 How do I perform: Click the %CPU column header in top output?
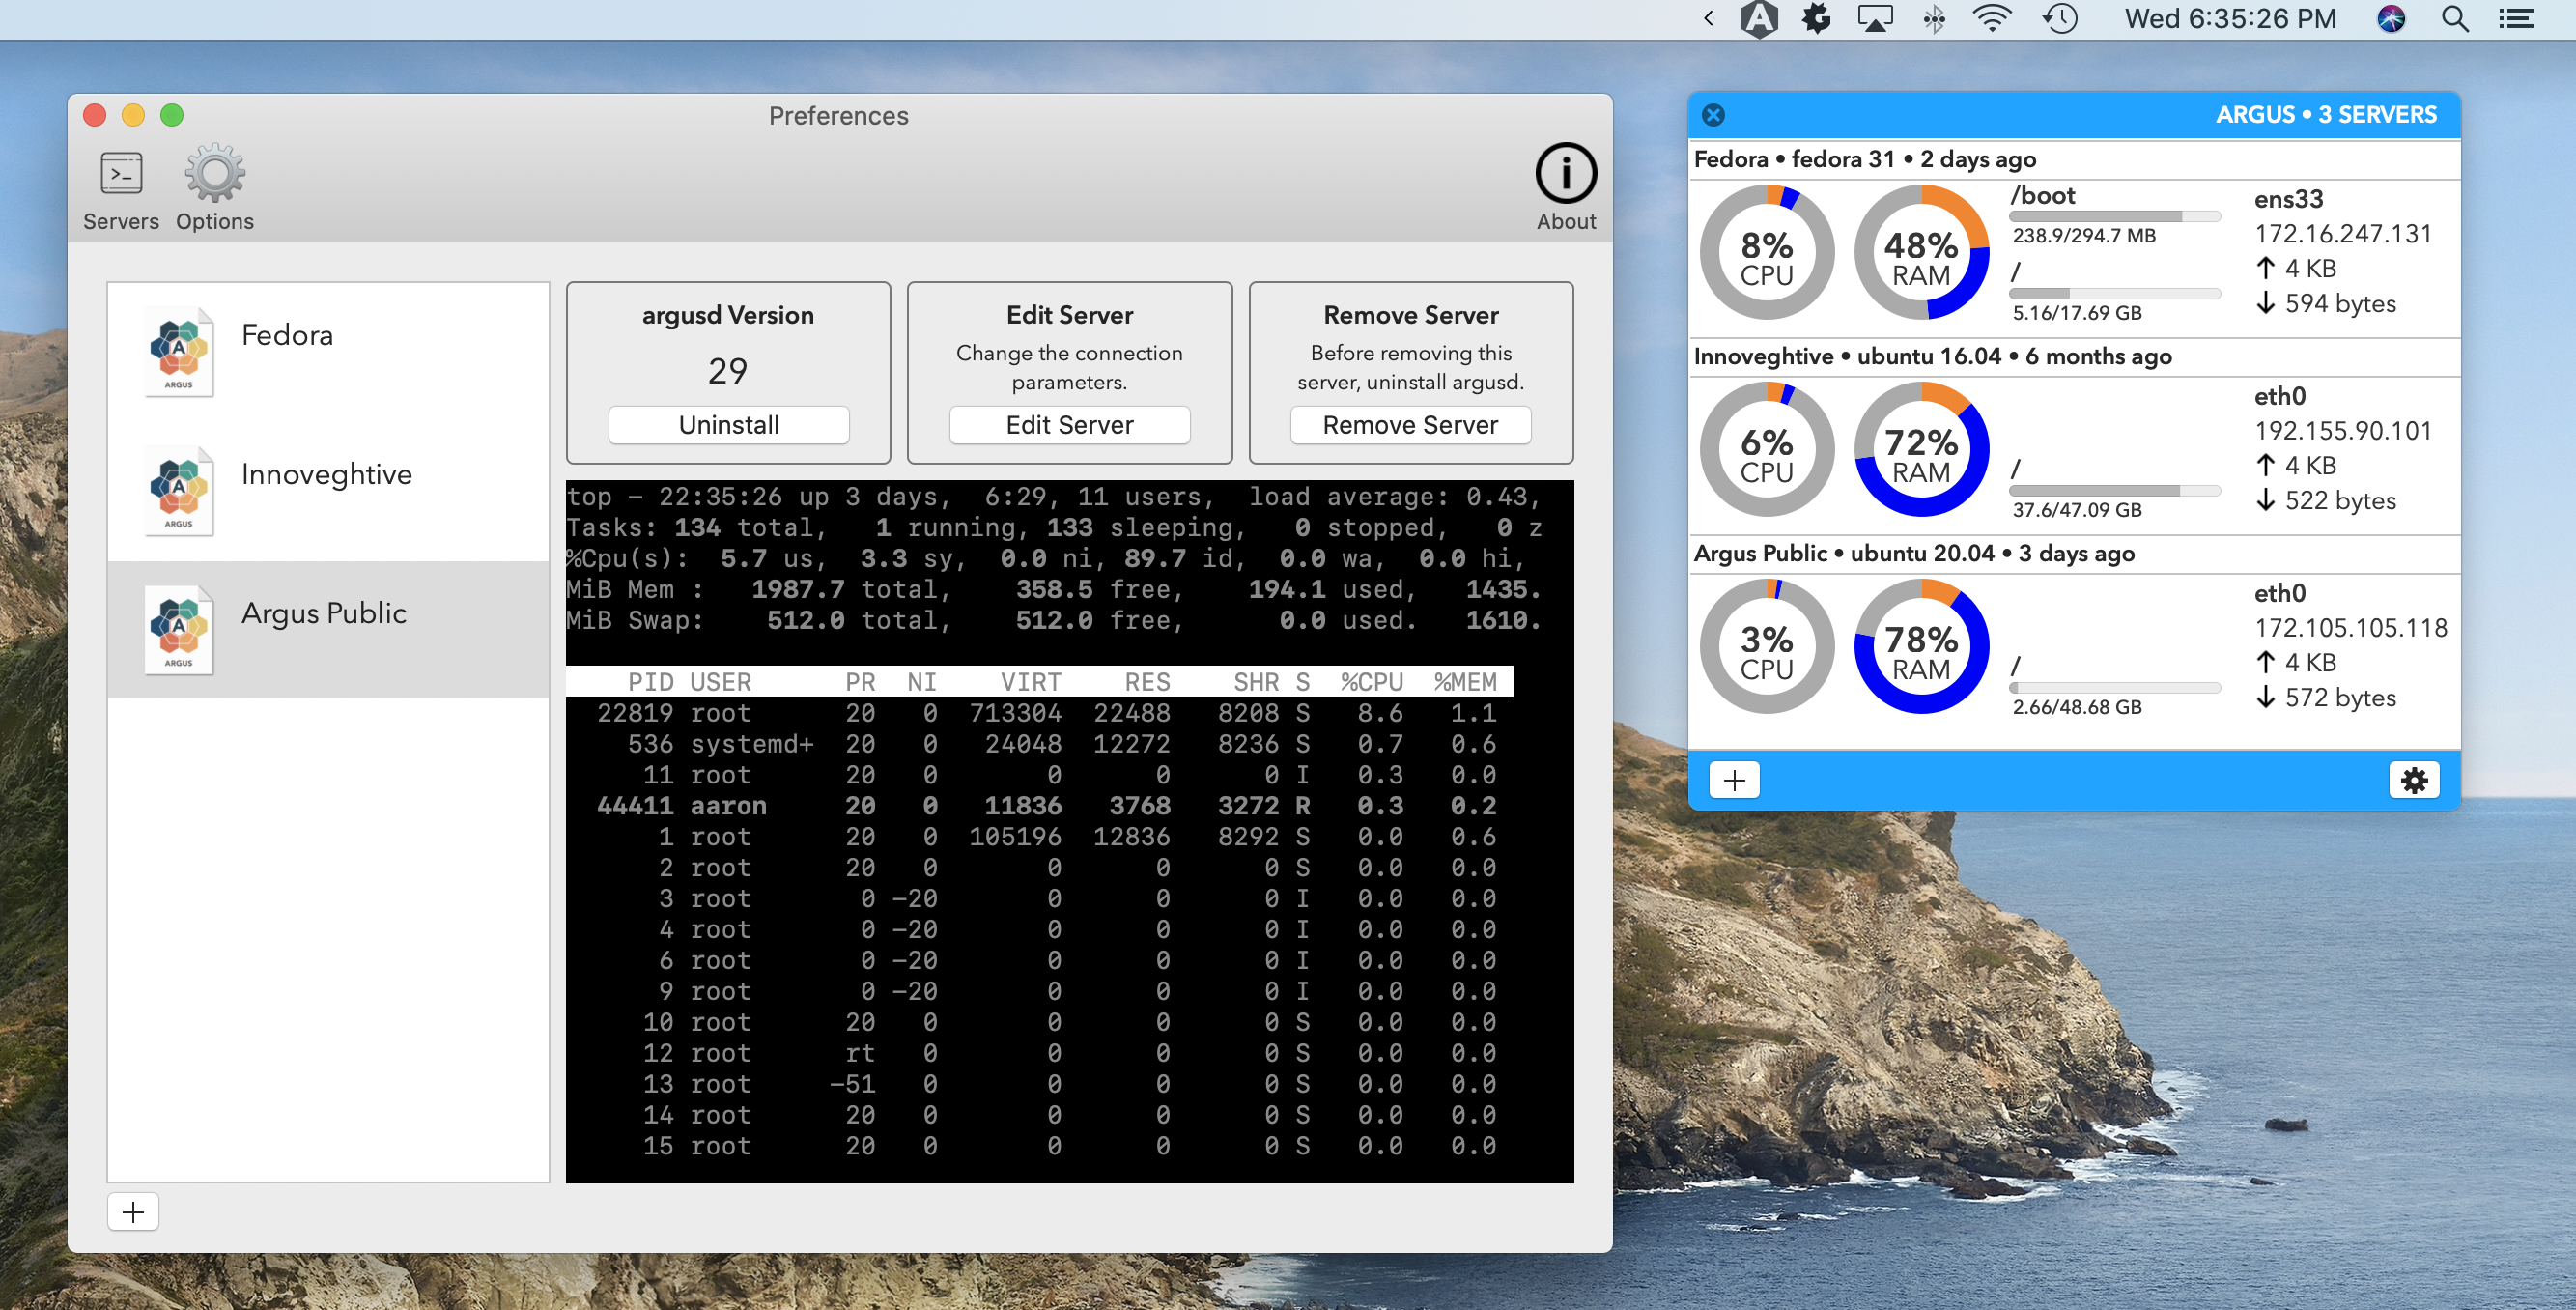(x=1371, y=682)
